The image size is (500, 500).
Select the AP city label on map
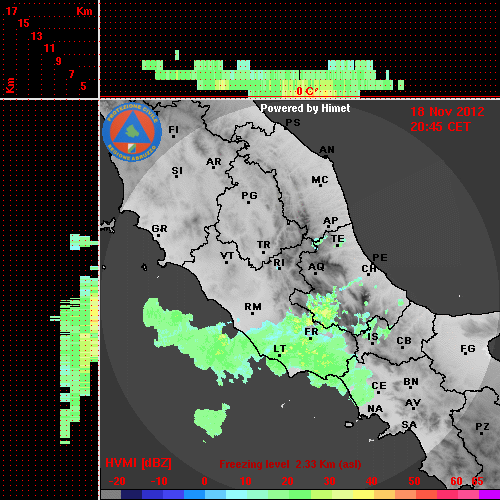[x=330, y=220]
